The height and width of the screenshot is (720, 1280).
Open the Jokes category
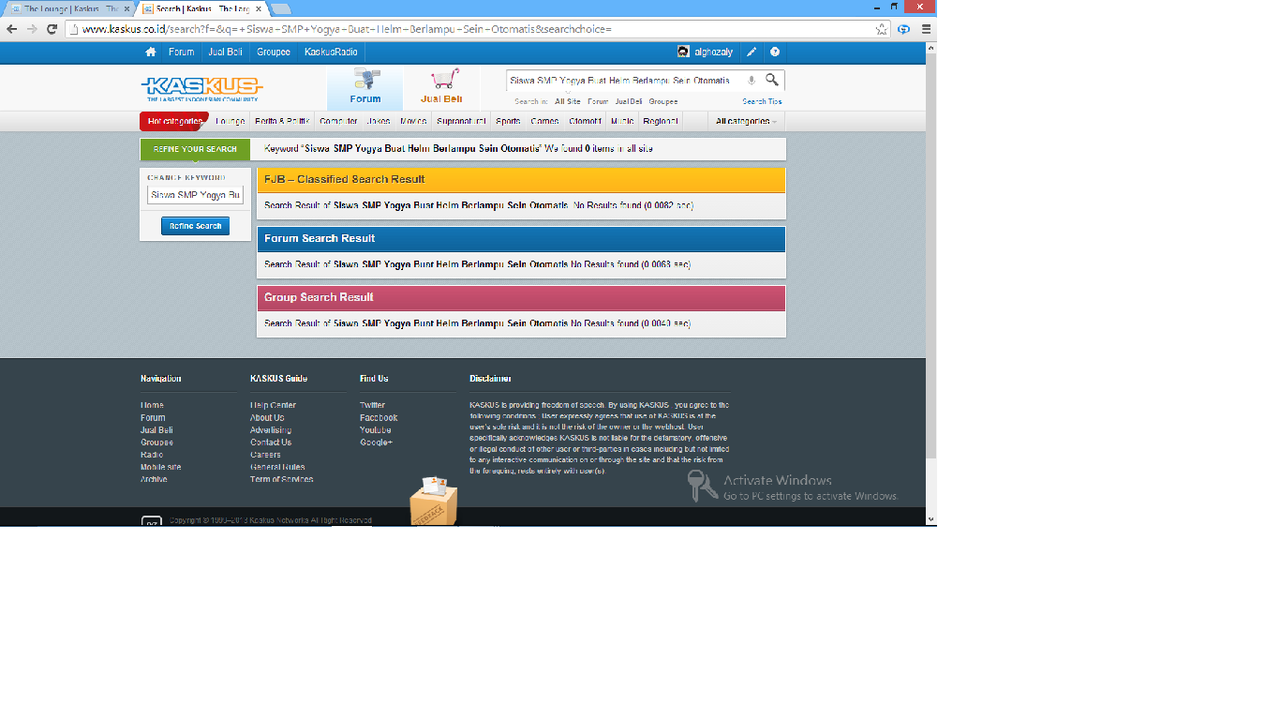point(378,121)
